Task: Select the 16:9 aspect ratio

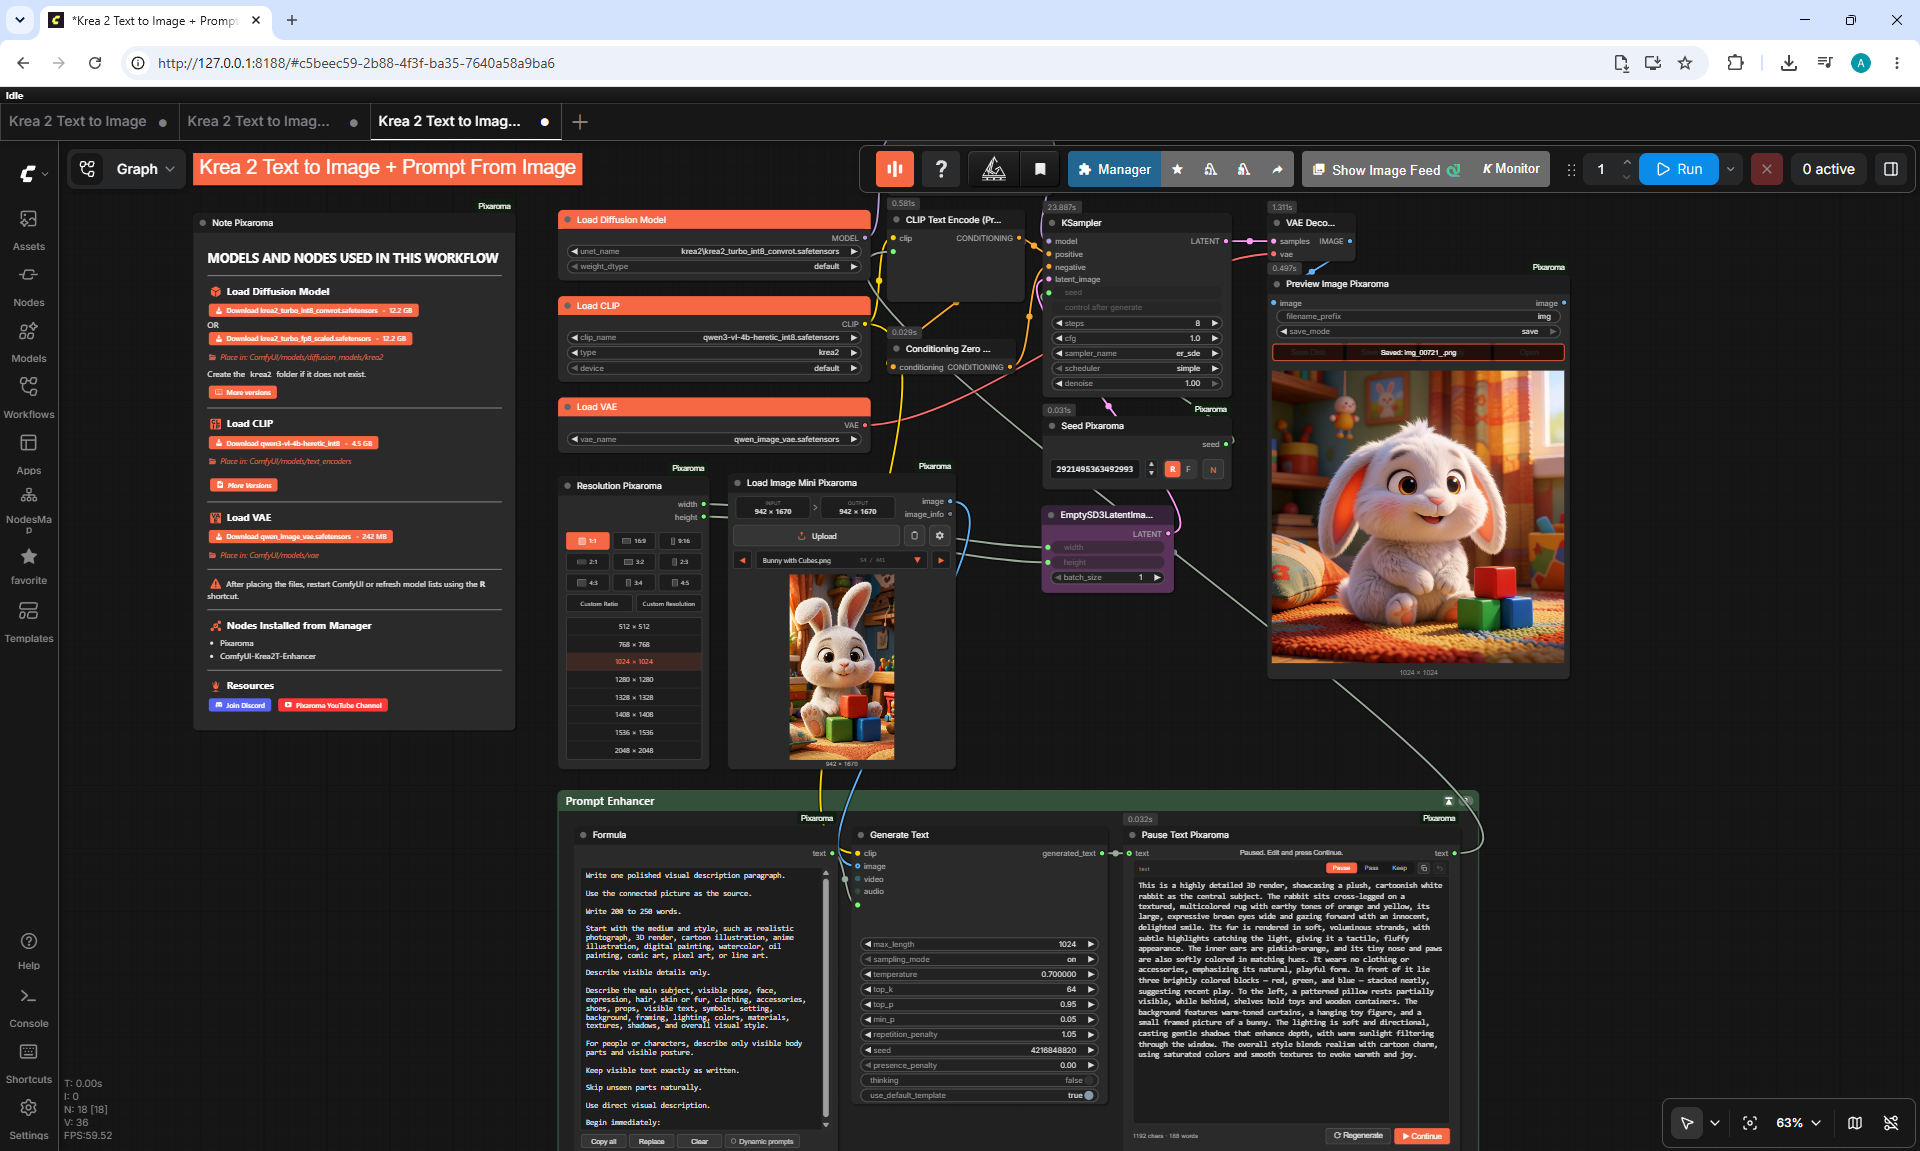Action: coord(634,541)
